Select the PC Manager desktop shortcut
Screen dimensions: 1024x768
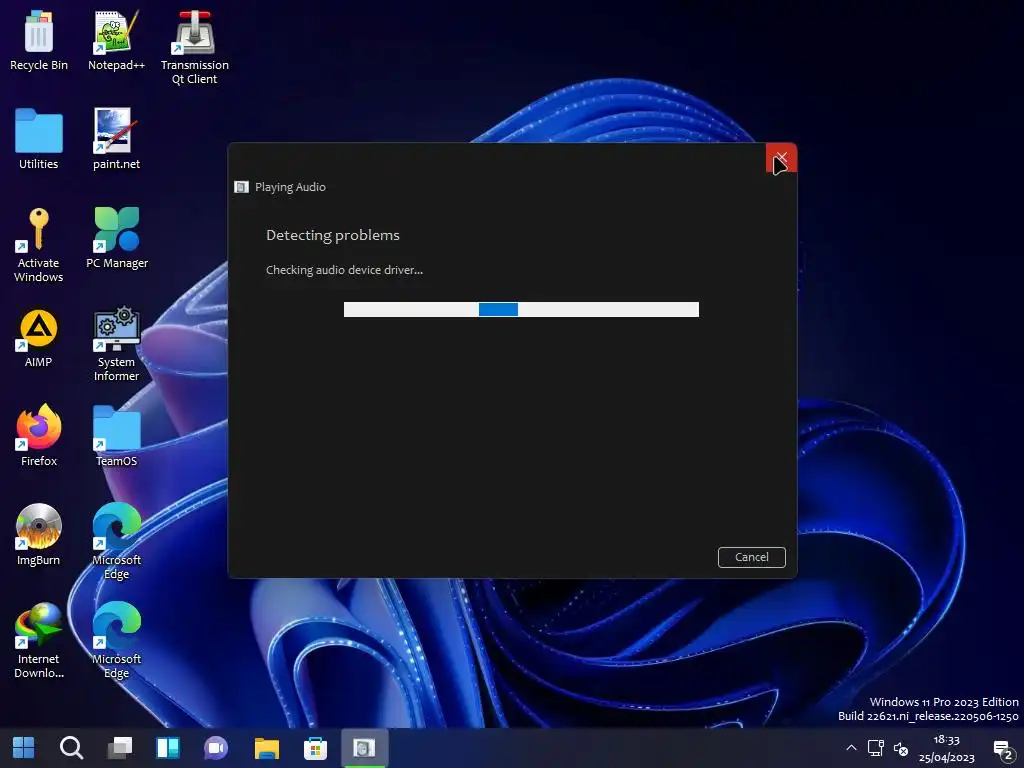117,238
